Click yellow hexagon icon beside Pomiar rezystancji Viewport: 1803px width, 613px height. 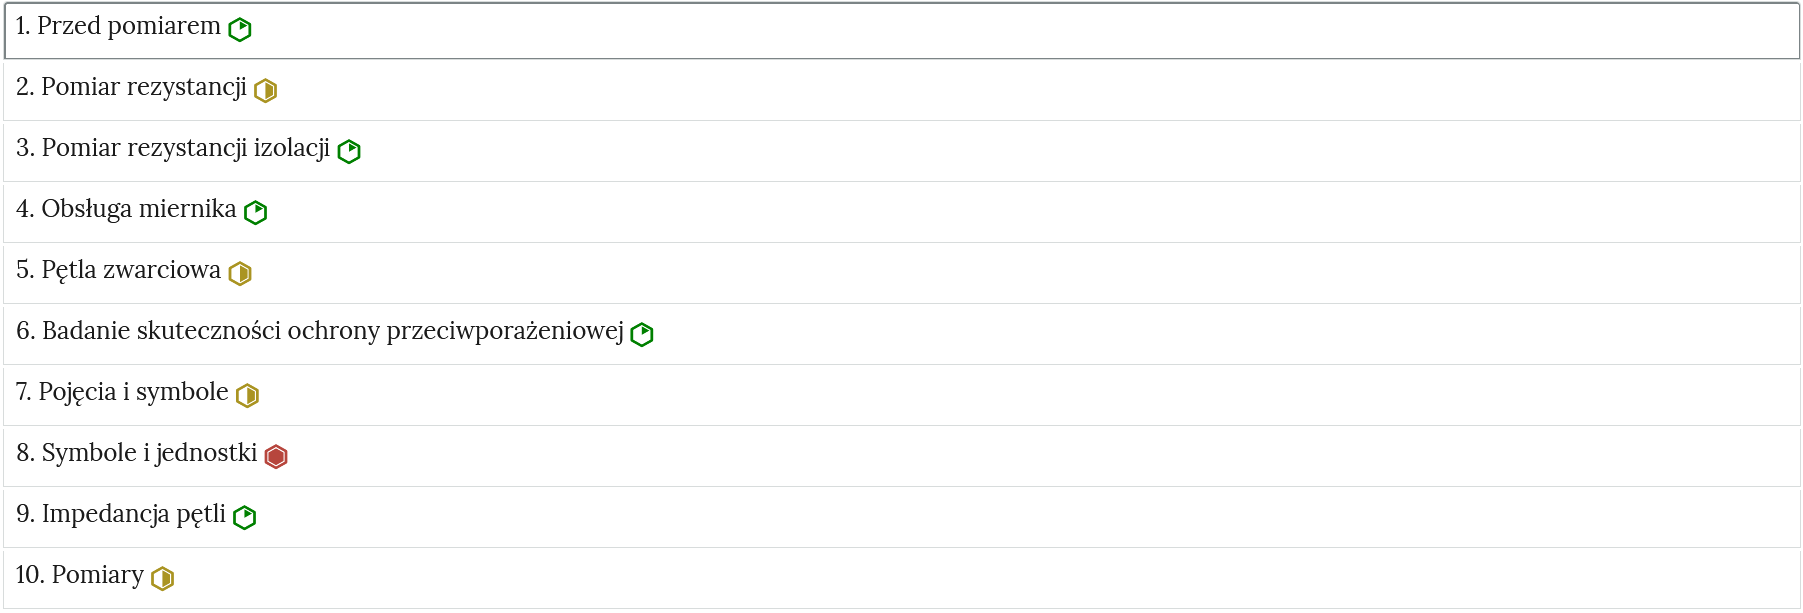[265, 91]
